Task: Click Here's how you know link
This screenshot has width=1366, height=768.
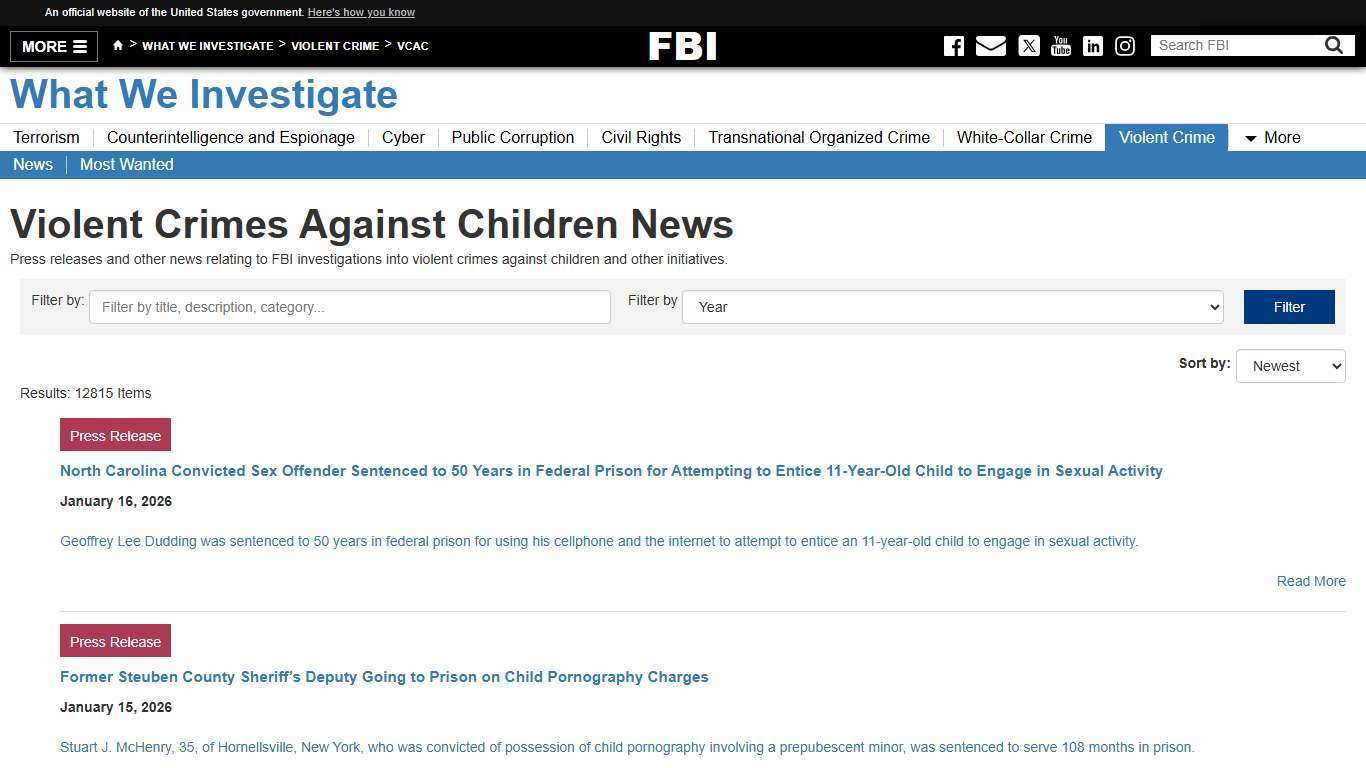Action: (x=361, y=12)
